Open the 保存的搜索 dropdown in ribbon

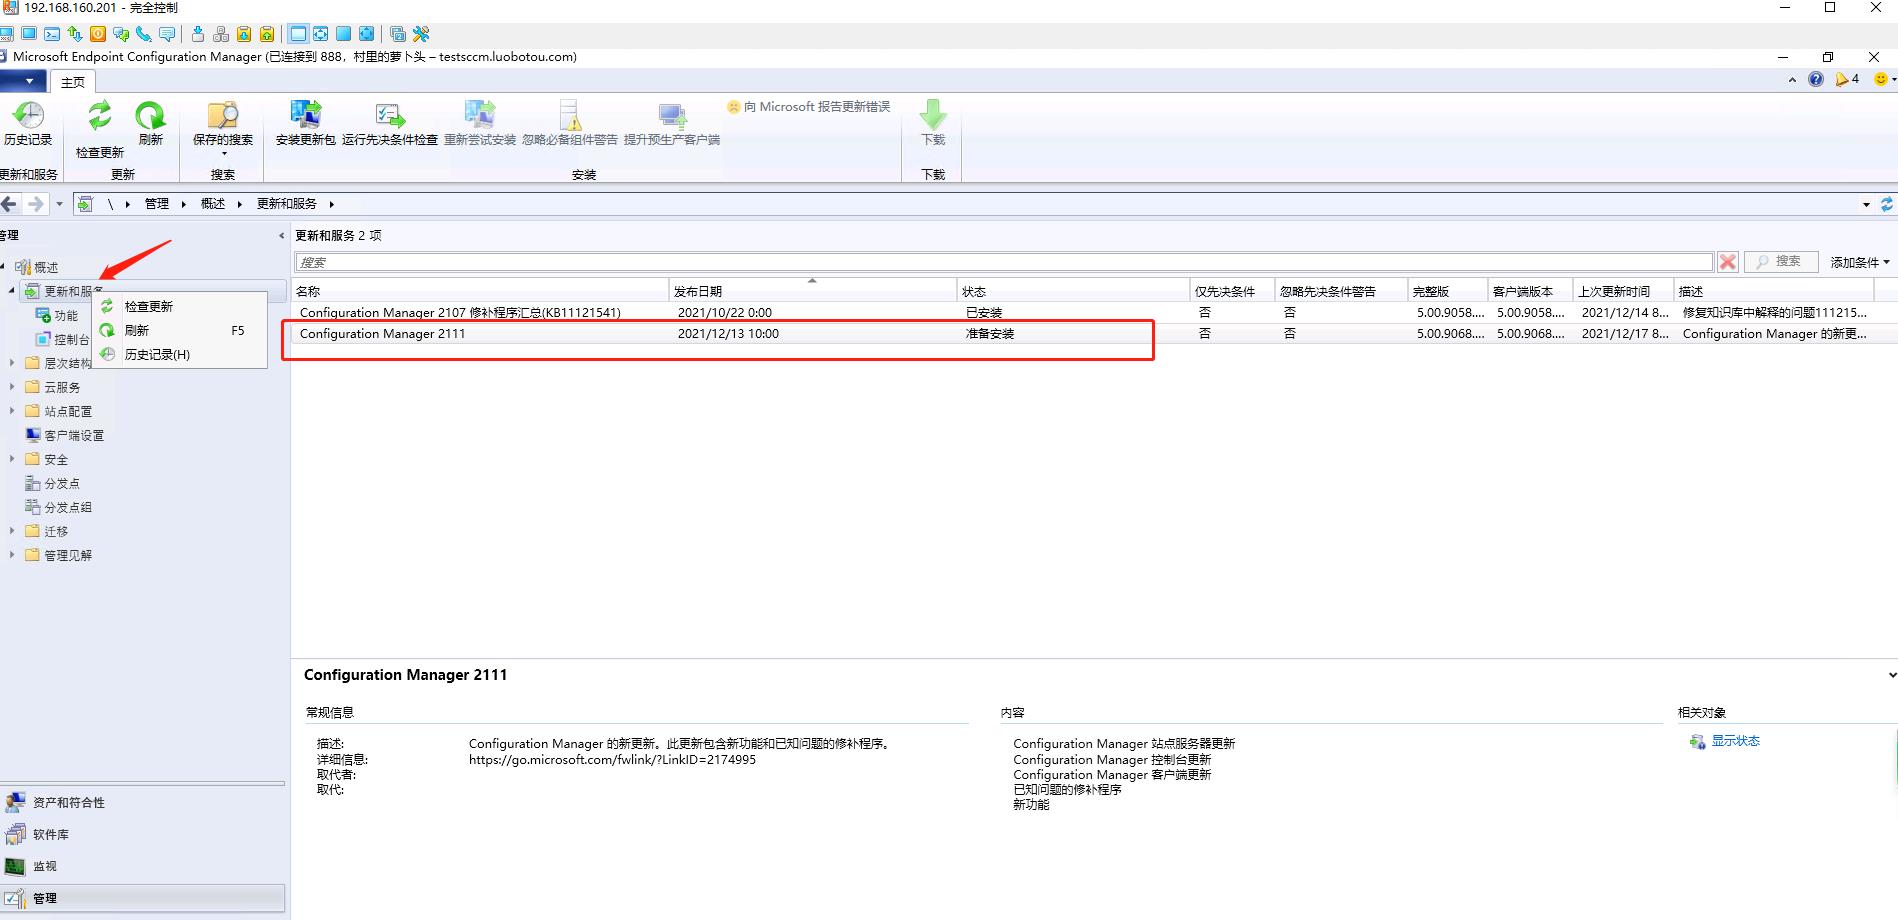(x=223, y=128)
